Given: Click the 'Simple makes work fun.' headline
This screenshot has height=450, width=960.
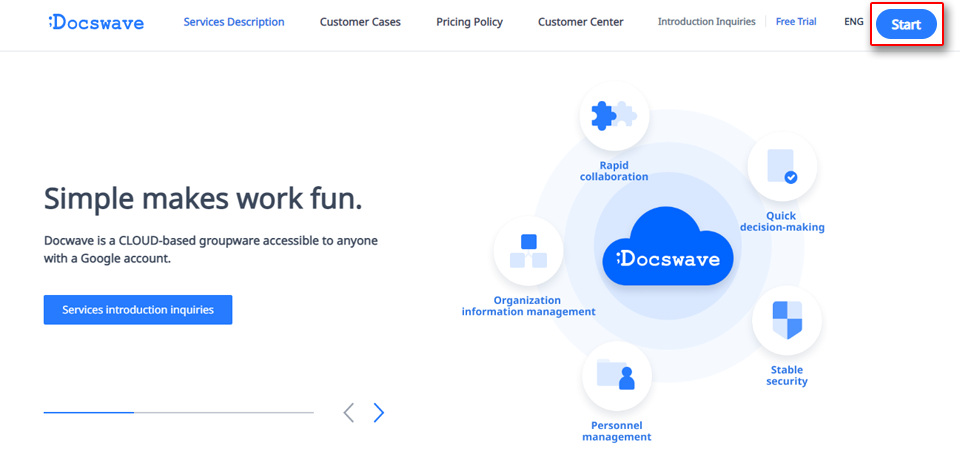Looking at the screenshot, I should click(203, 198).
